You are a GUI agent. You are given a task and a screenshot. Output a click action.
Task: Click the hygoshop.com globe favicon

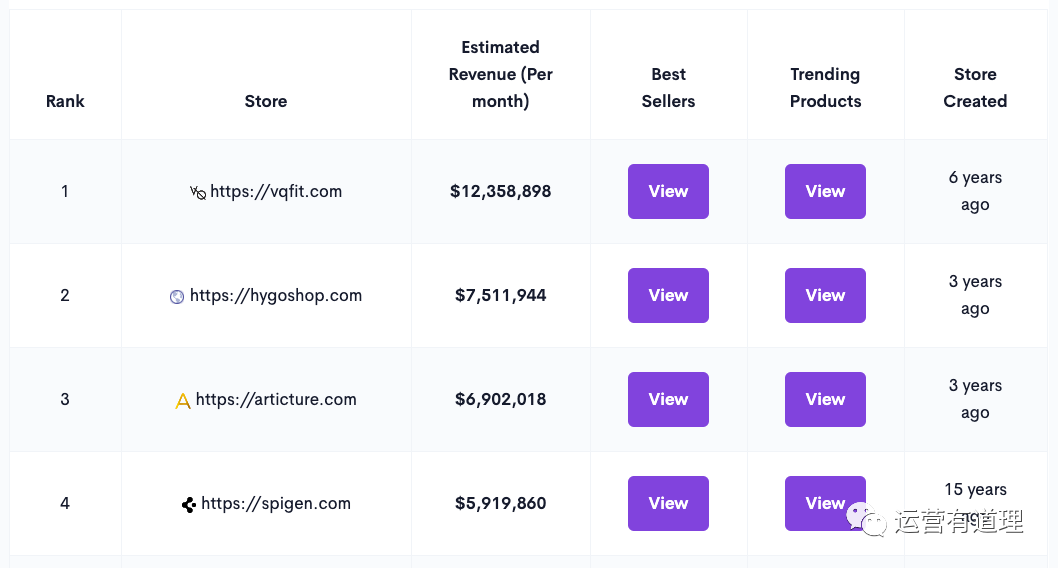click(177, 297)
